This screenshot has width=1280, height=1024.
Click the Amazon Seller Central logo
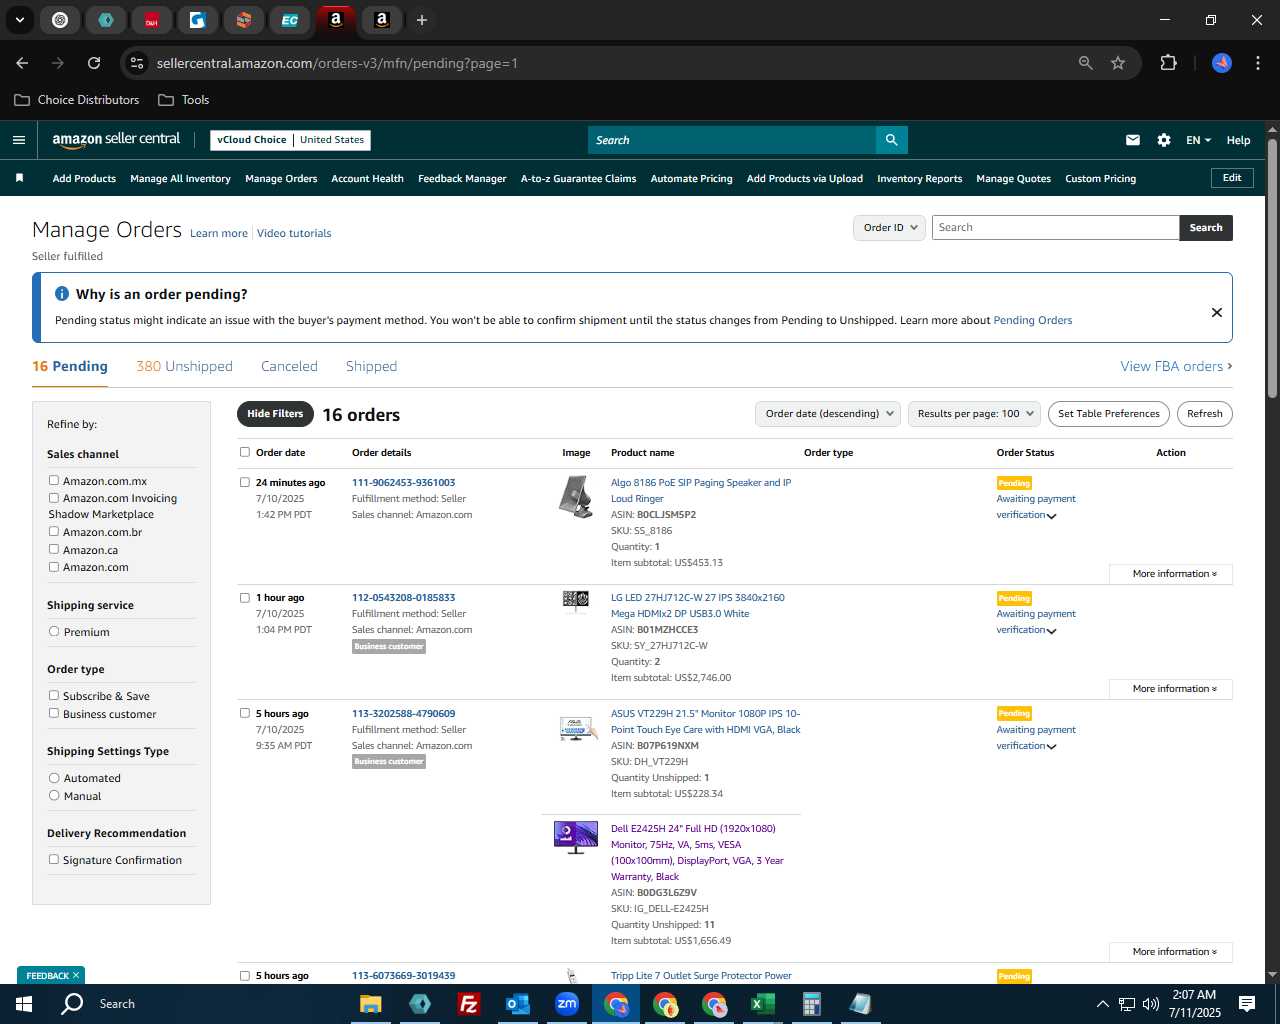(x=116, y=140)
